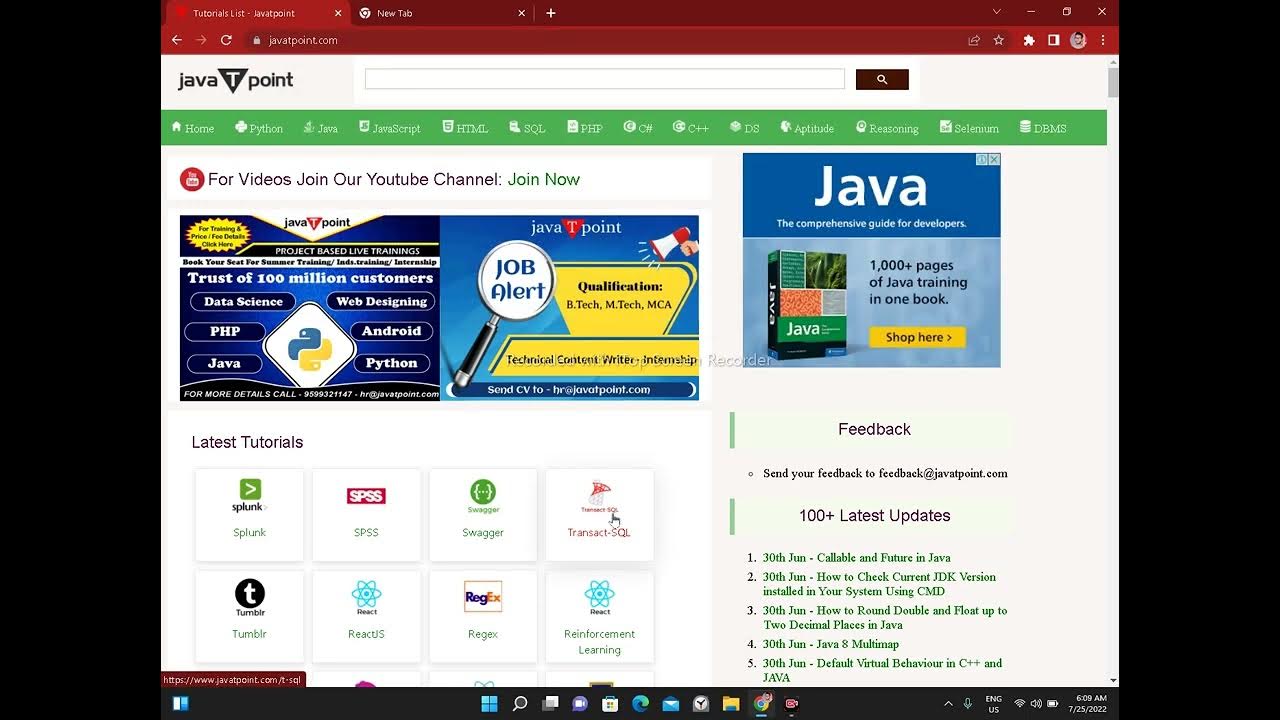Open C++ in the nav bar
This screenshot has height=720, width=1280.
691,128
